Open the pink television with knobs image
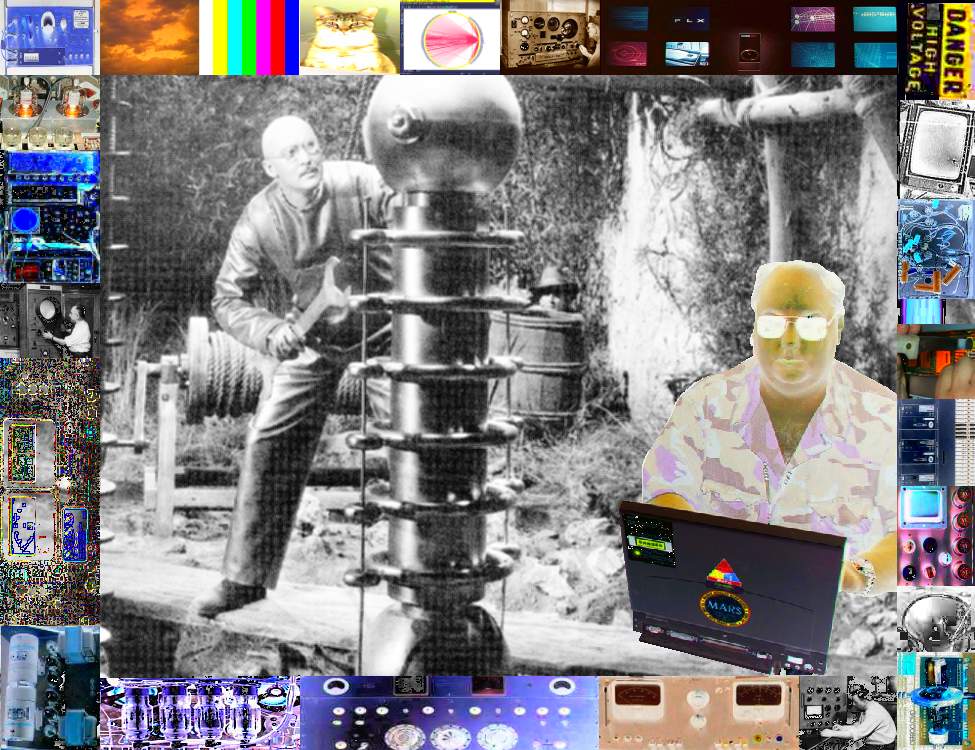Viewport: 975px width, 750px height. (x=936, y=535)
